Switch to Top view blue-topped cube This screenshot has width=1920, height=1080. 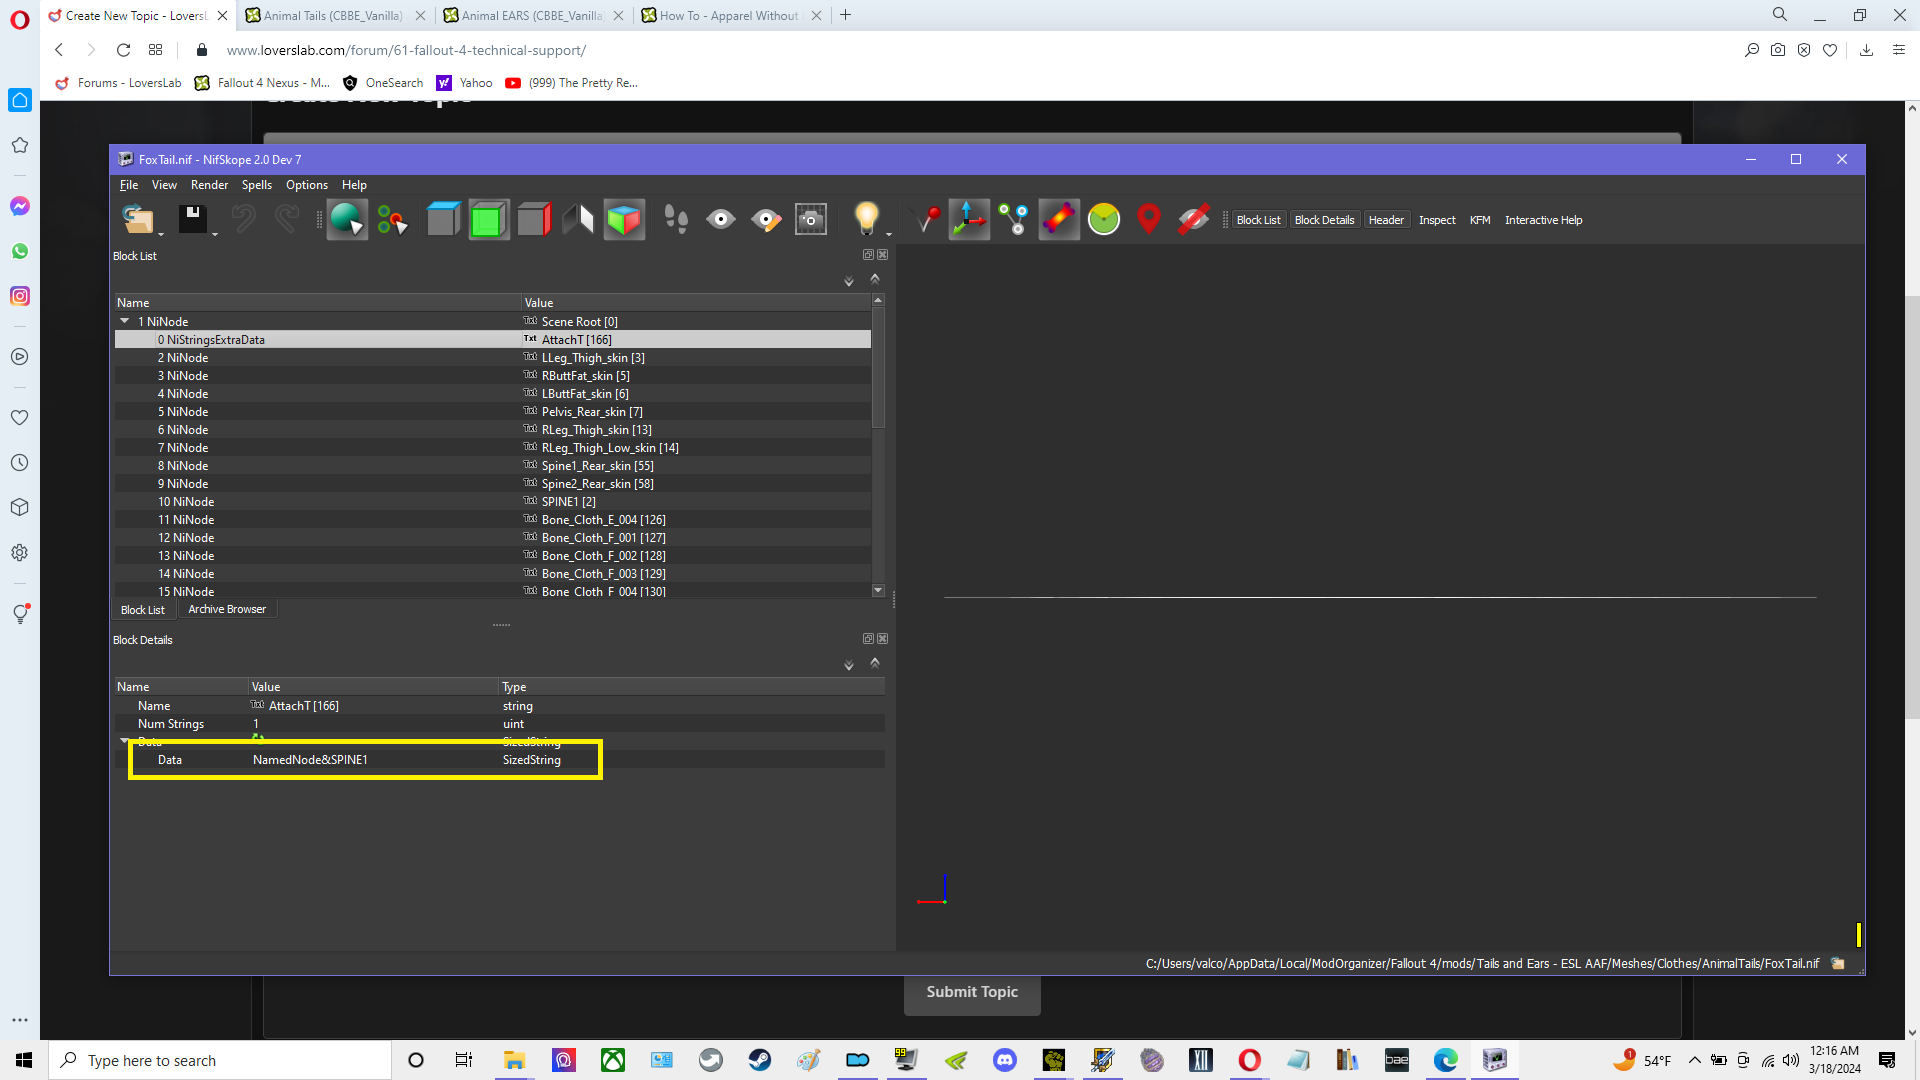[443, 219]
